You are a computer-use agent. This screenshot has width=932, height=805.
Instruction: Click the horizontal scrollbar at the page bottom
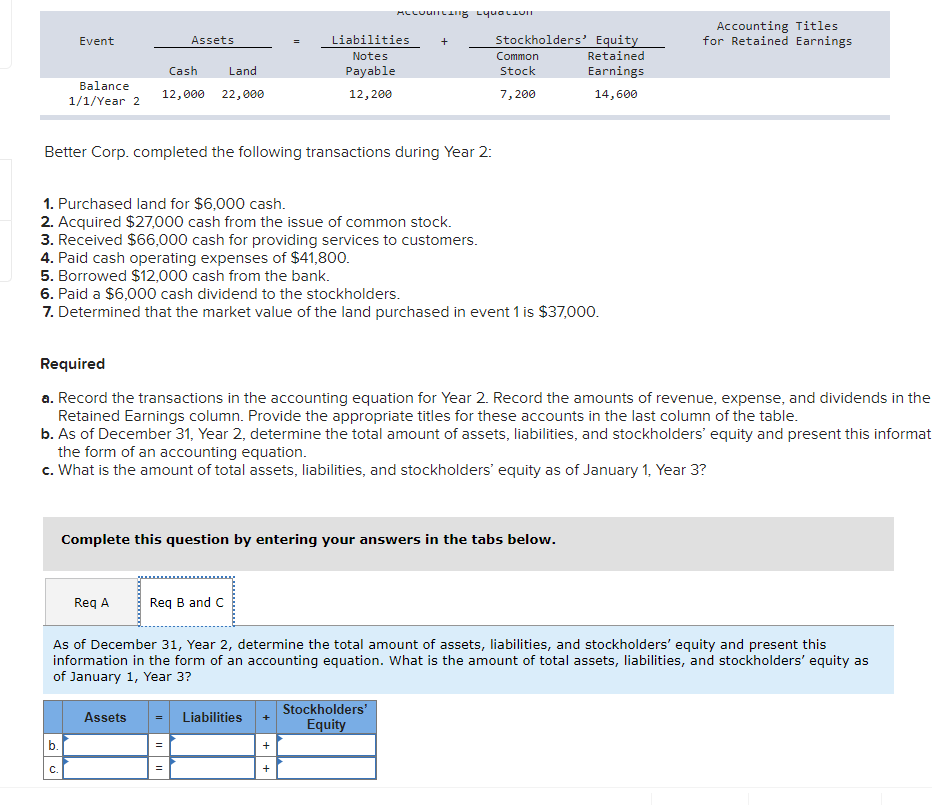point(466,796)
